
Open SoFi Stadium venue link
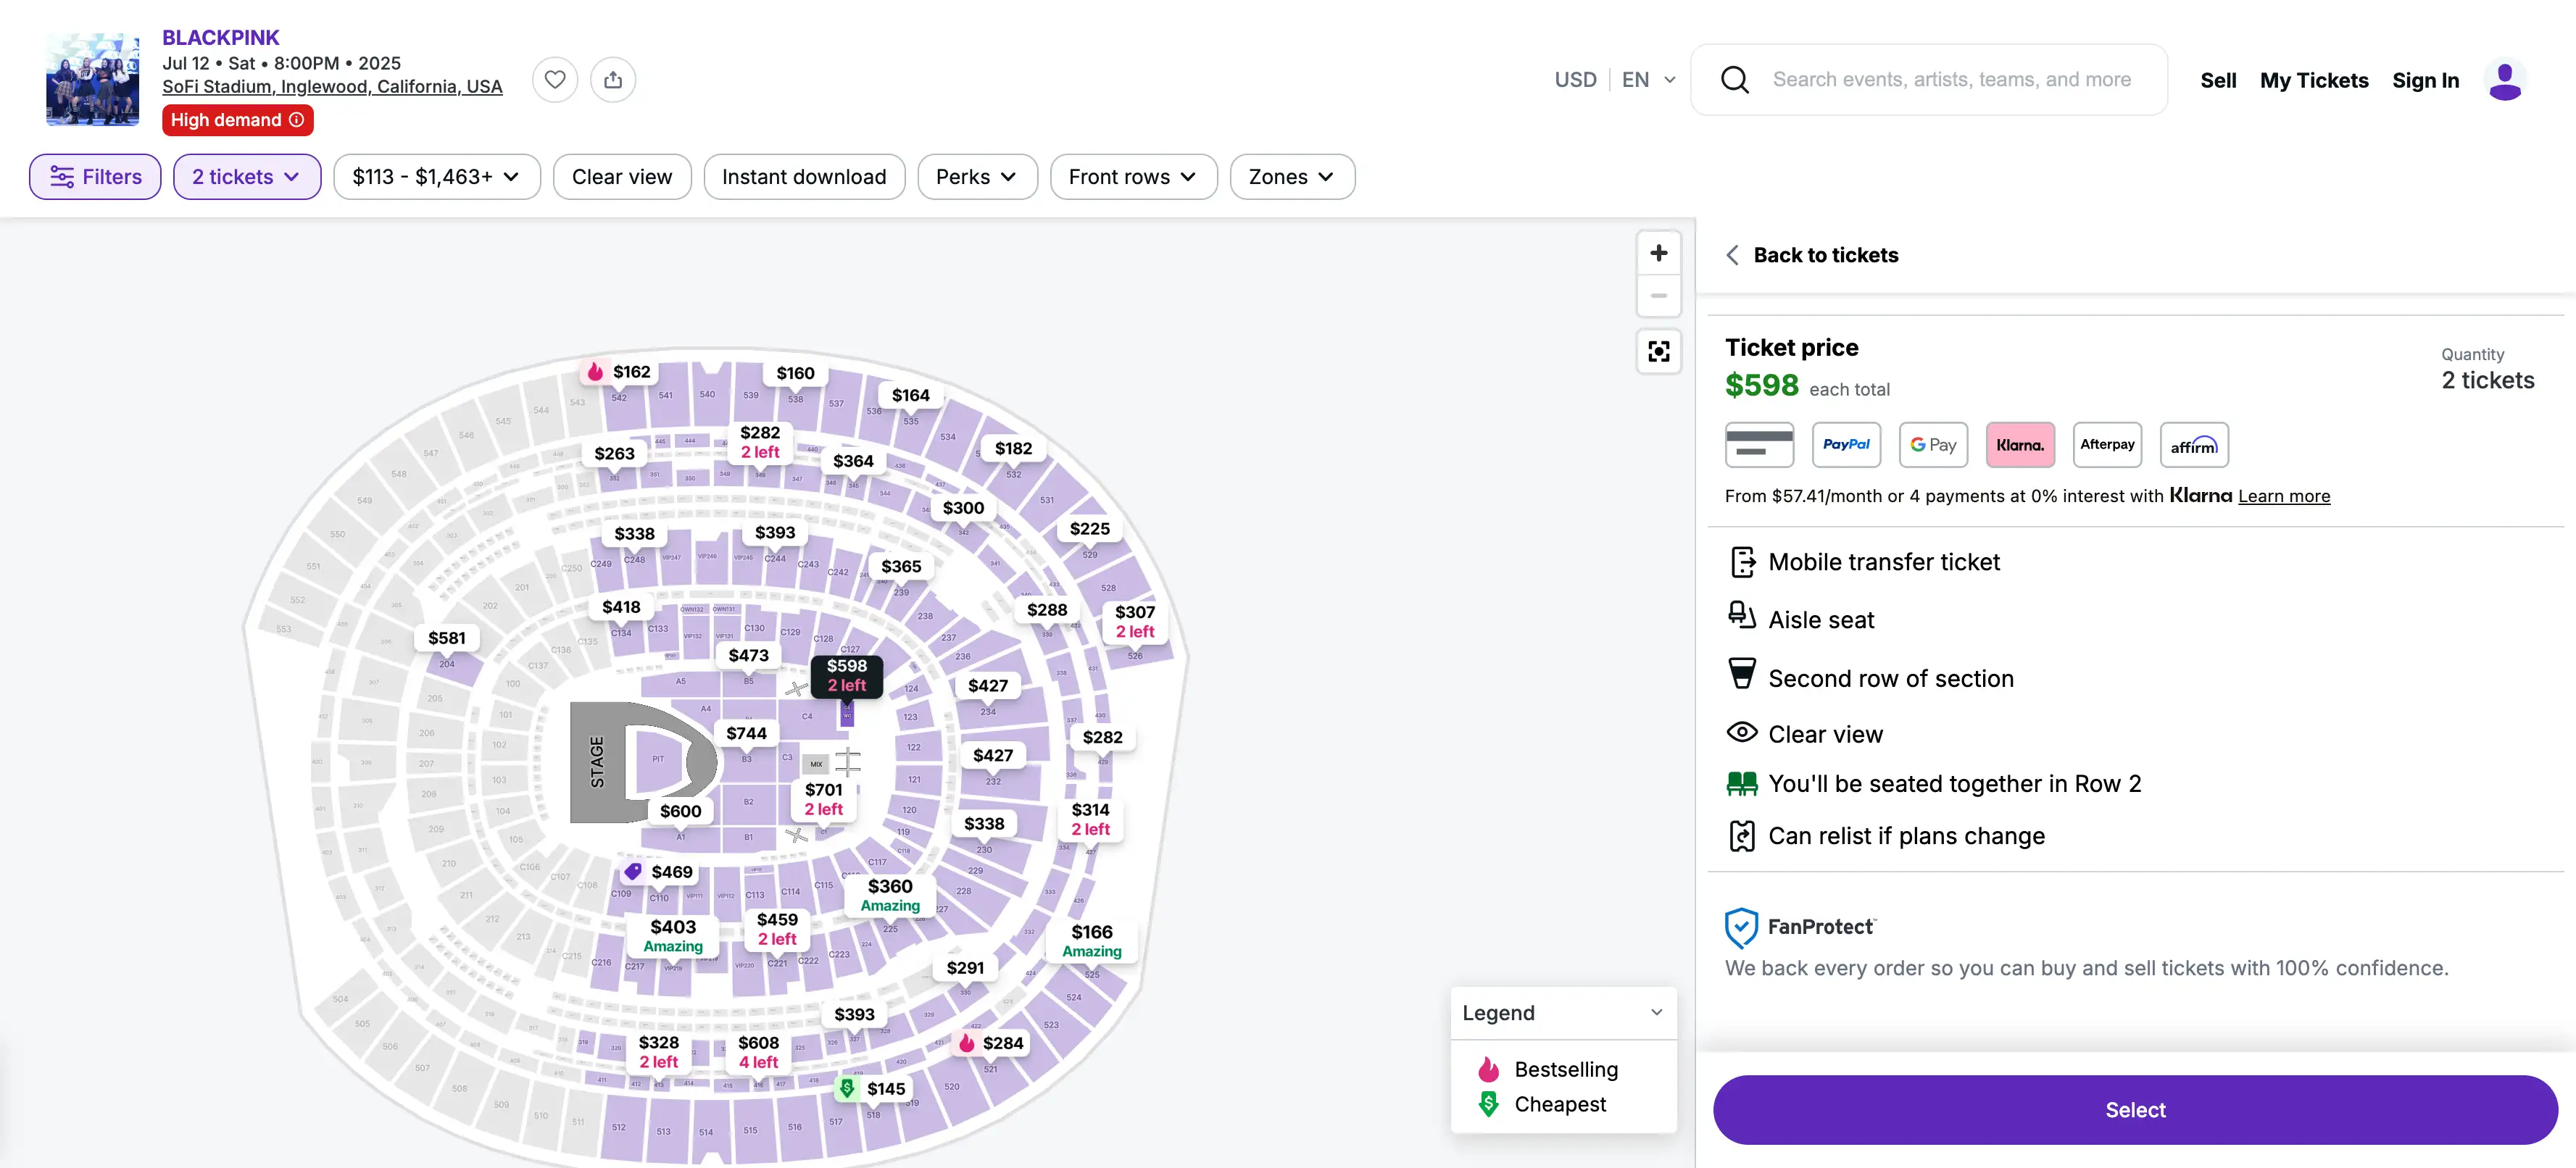click(332, 87)
